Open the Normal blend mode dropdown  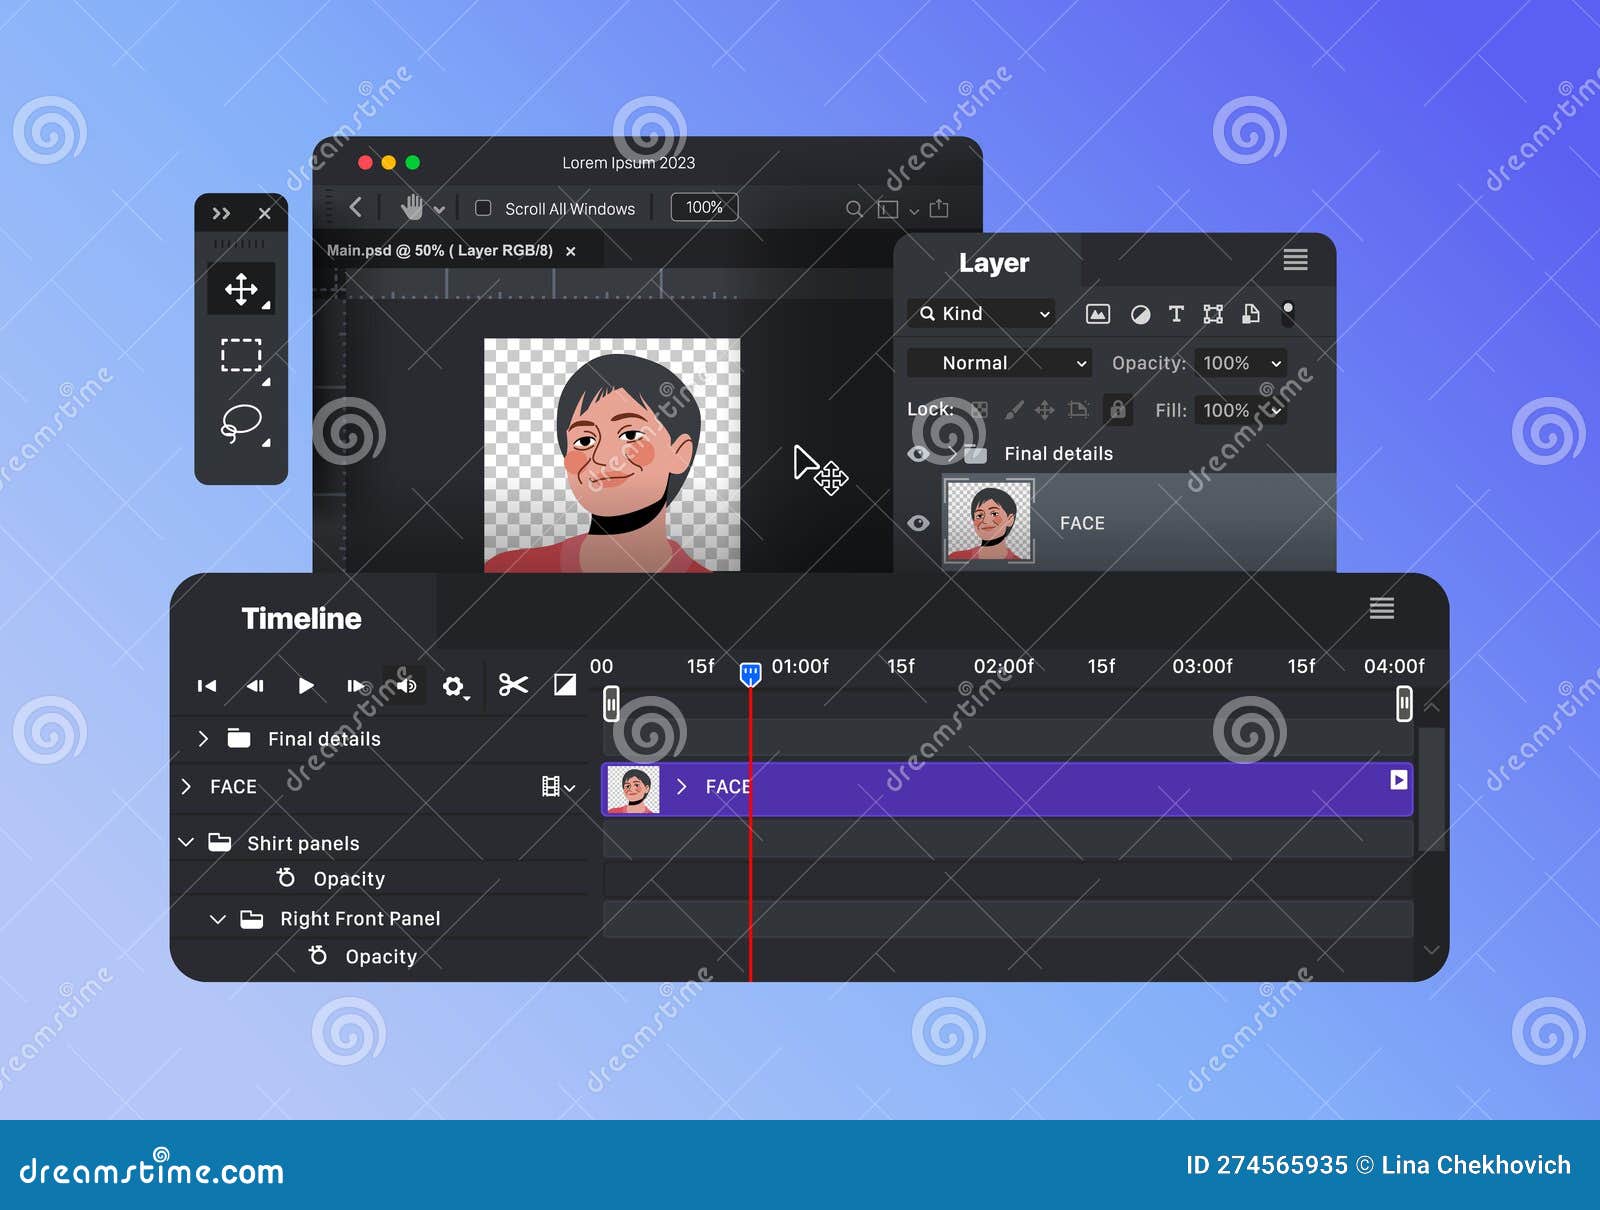999,363
